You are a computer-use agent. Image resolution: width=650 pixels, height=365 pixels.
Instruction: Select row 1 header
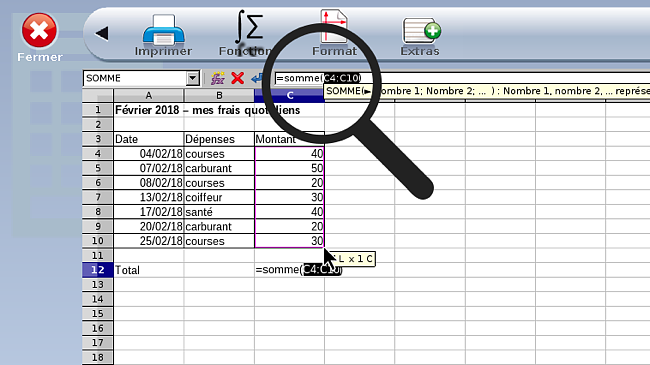pos(98,110)
